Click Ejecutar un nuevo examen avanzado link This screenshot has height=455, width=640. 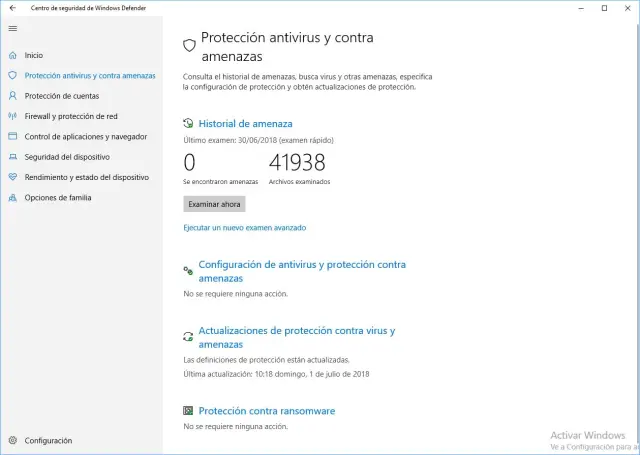(244, 228)
